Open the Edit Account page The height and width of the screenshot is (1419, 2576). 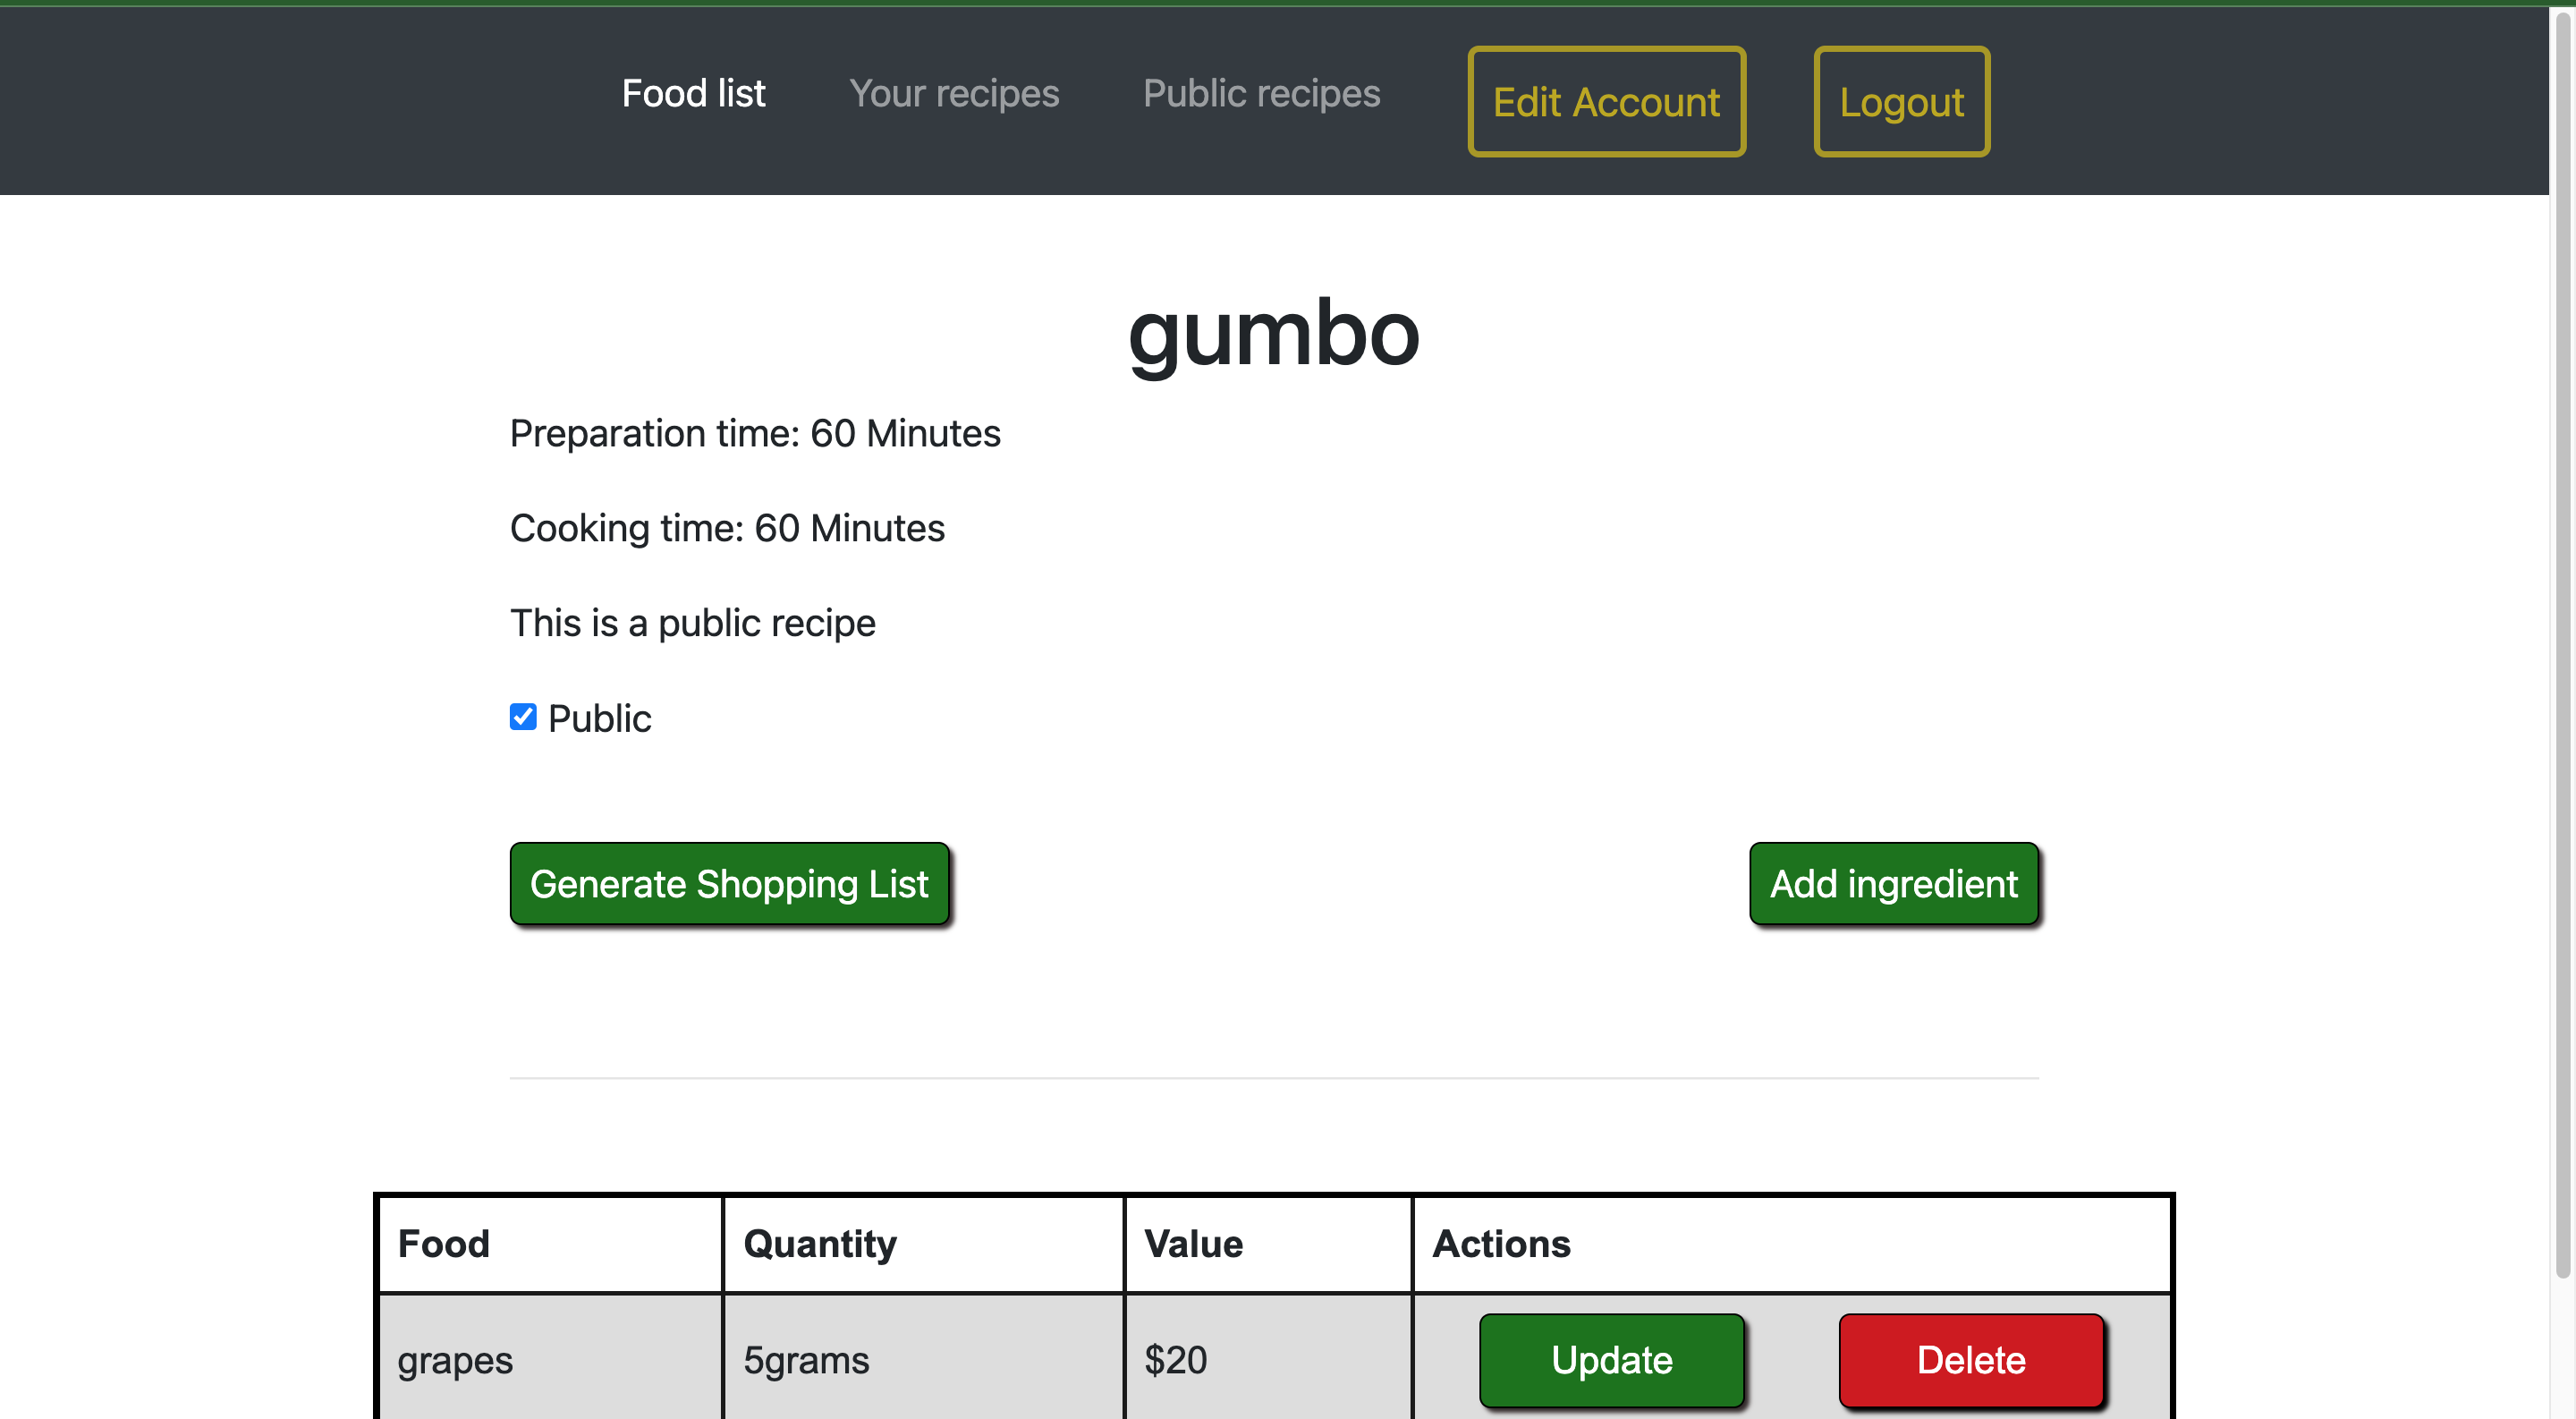[1606, 100]
